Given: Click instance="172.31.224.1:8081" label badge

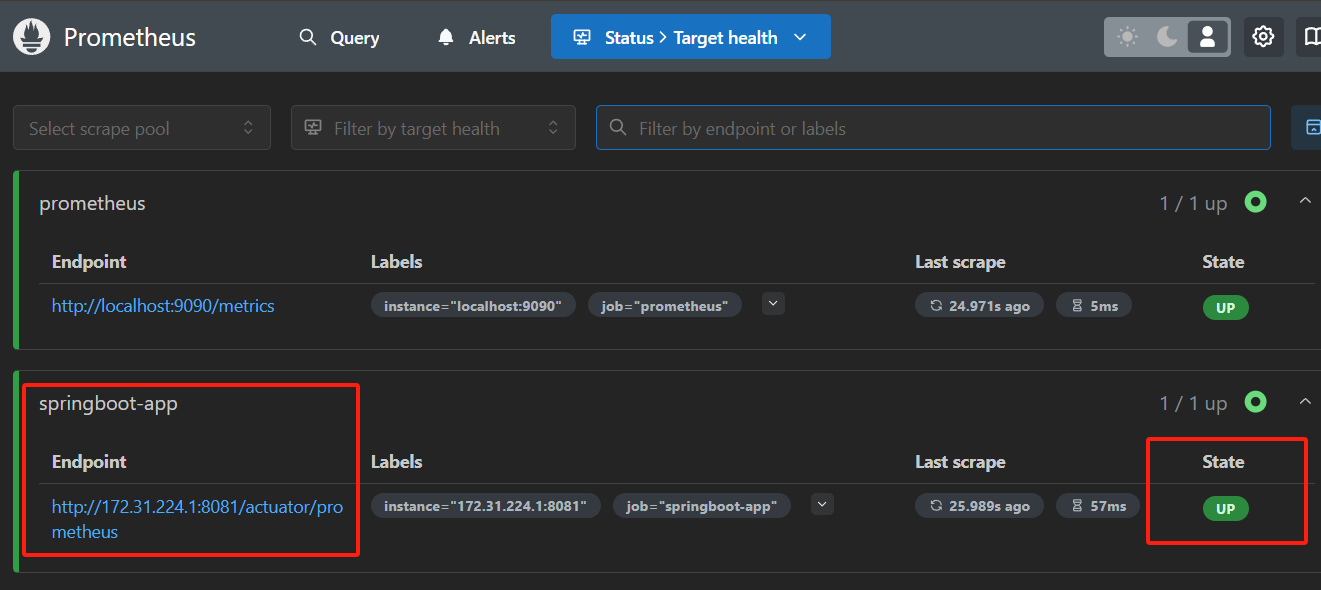Looking at the screenshot, I should click(x=486, y=506).
